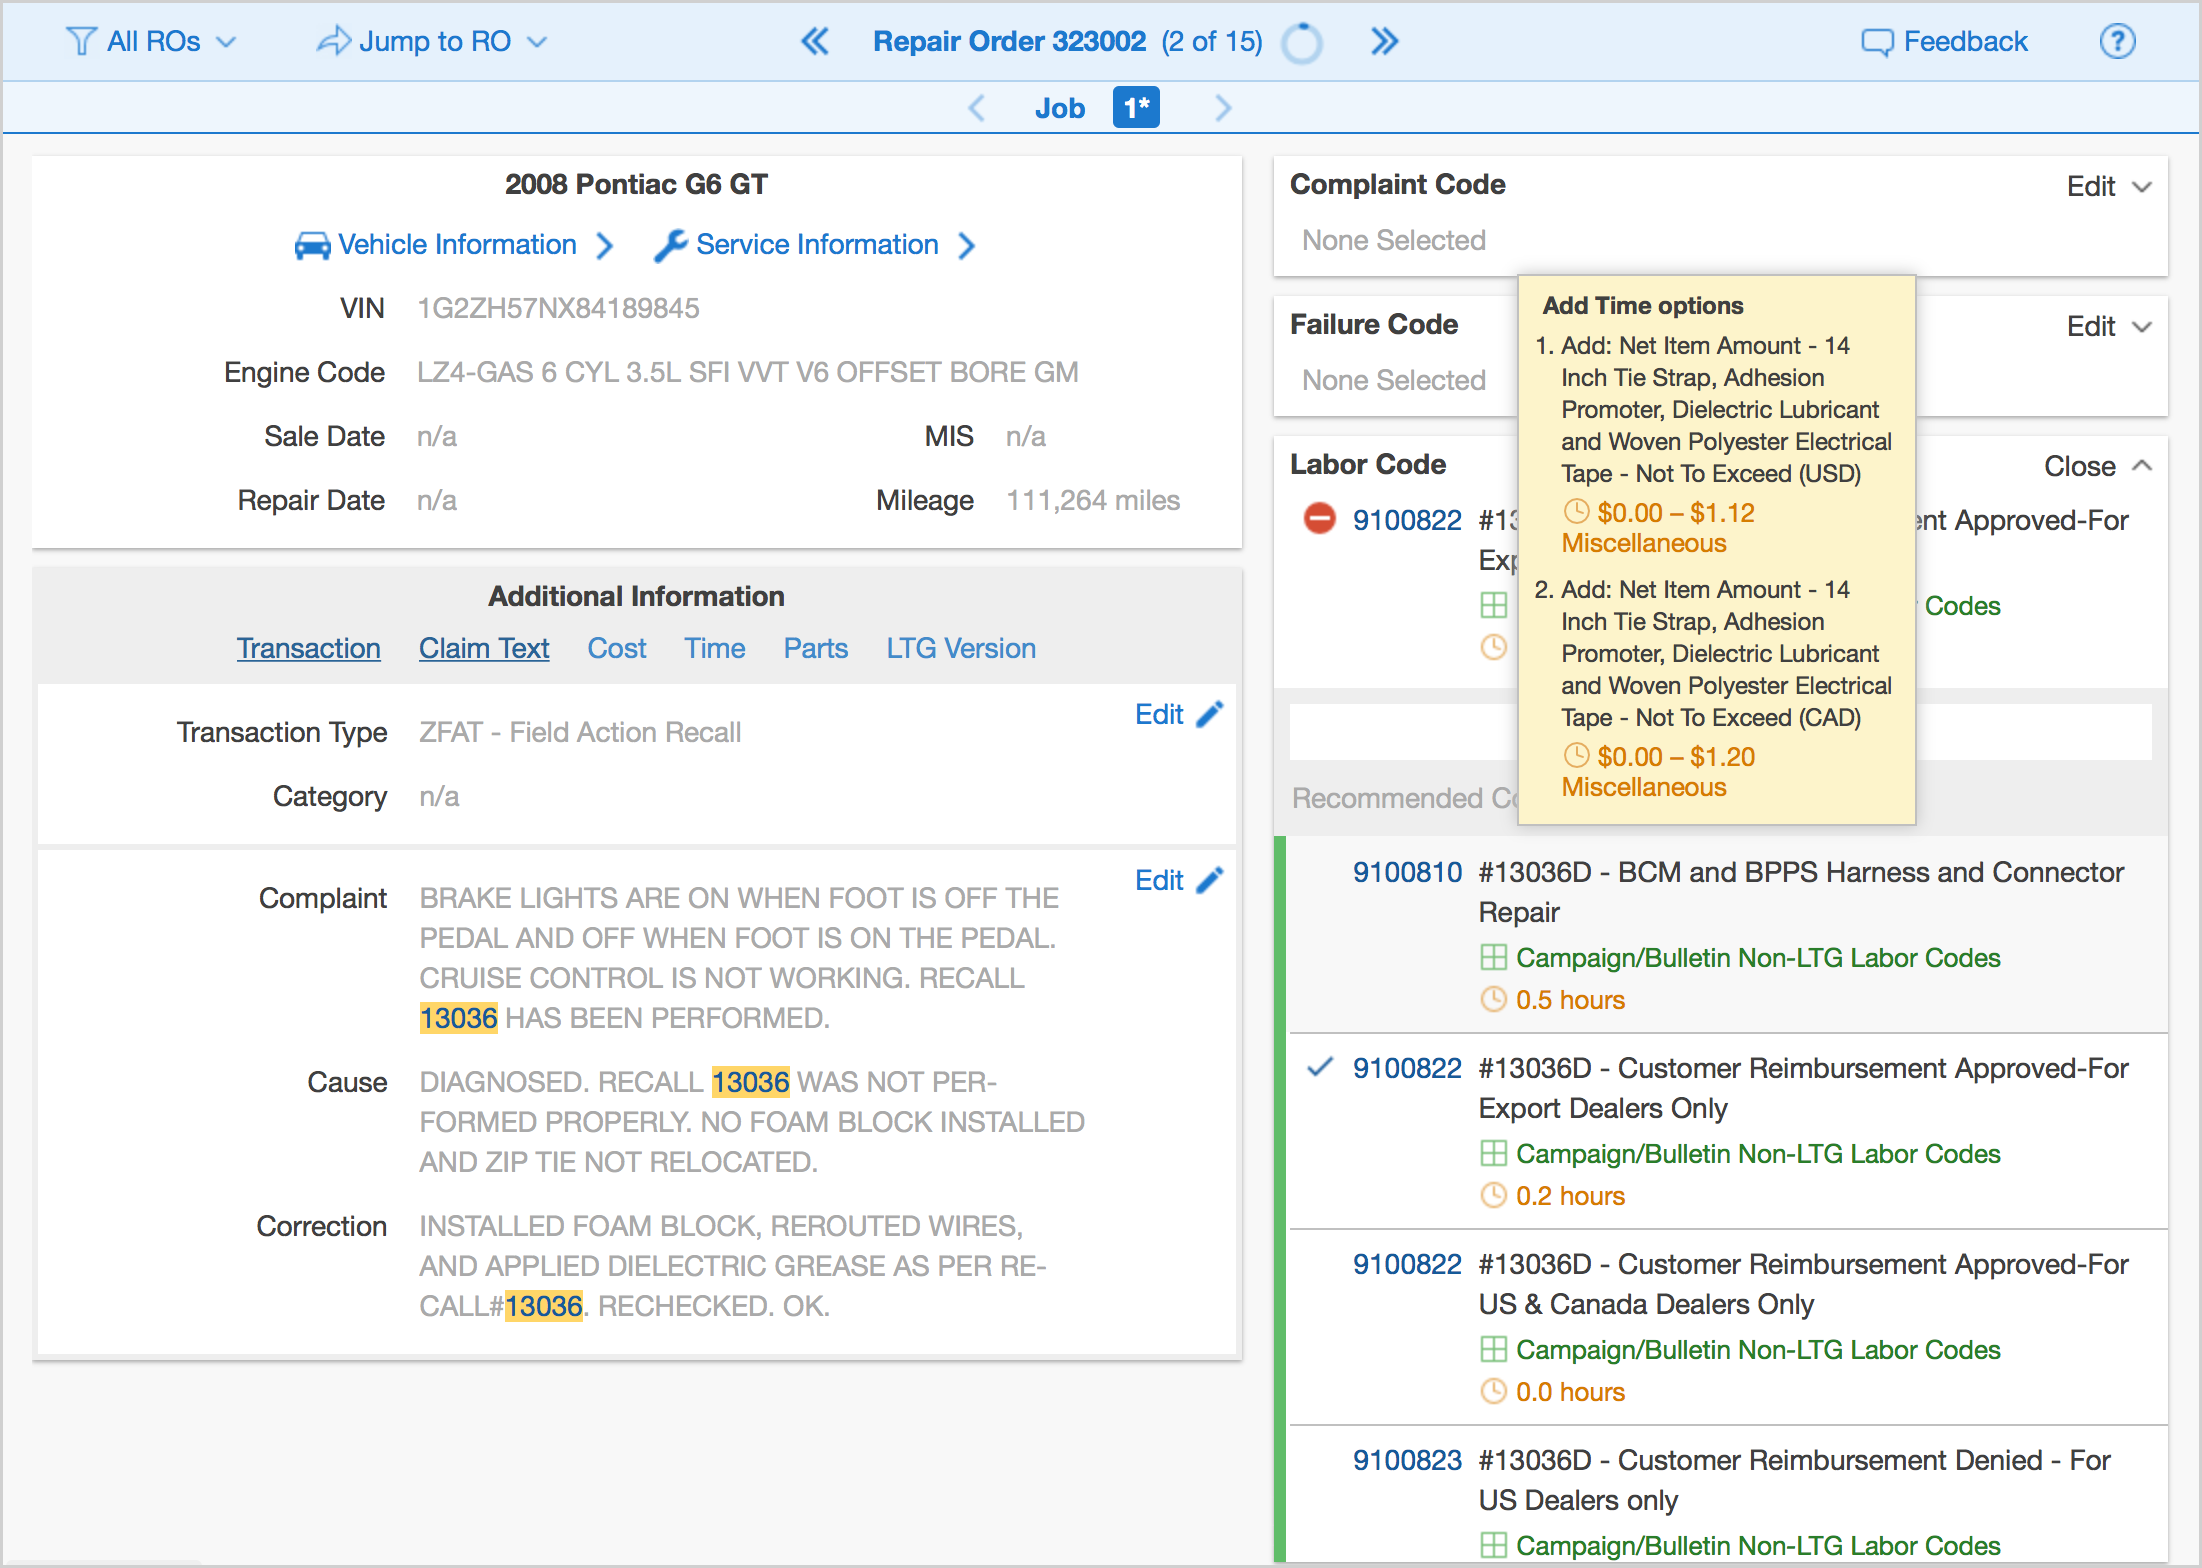The height and width of the screenshot is (1568, 2202).
Task: Click chevron next to Complaint Code Edit
Action: coord(2141,187)
